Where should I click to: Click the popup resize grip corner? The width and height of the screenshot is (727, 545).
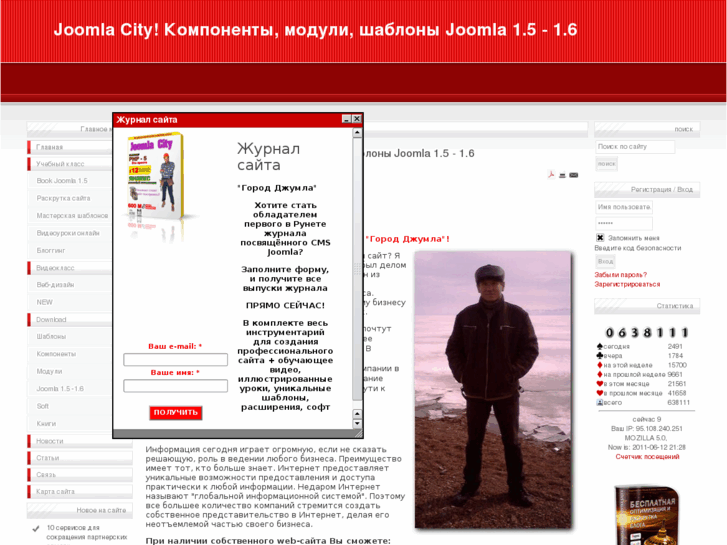[358, 433]
